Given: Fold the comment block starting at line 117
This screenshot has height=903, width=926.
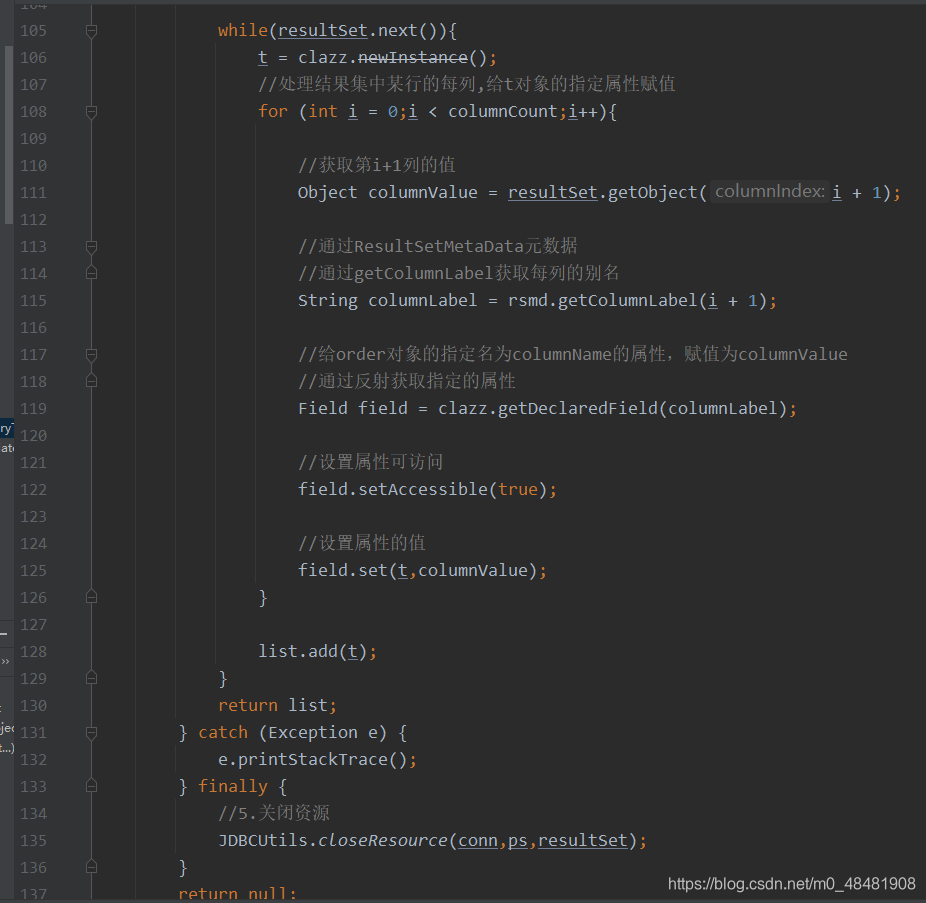Looking at the screenshot, I should point(92,355).
